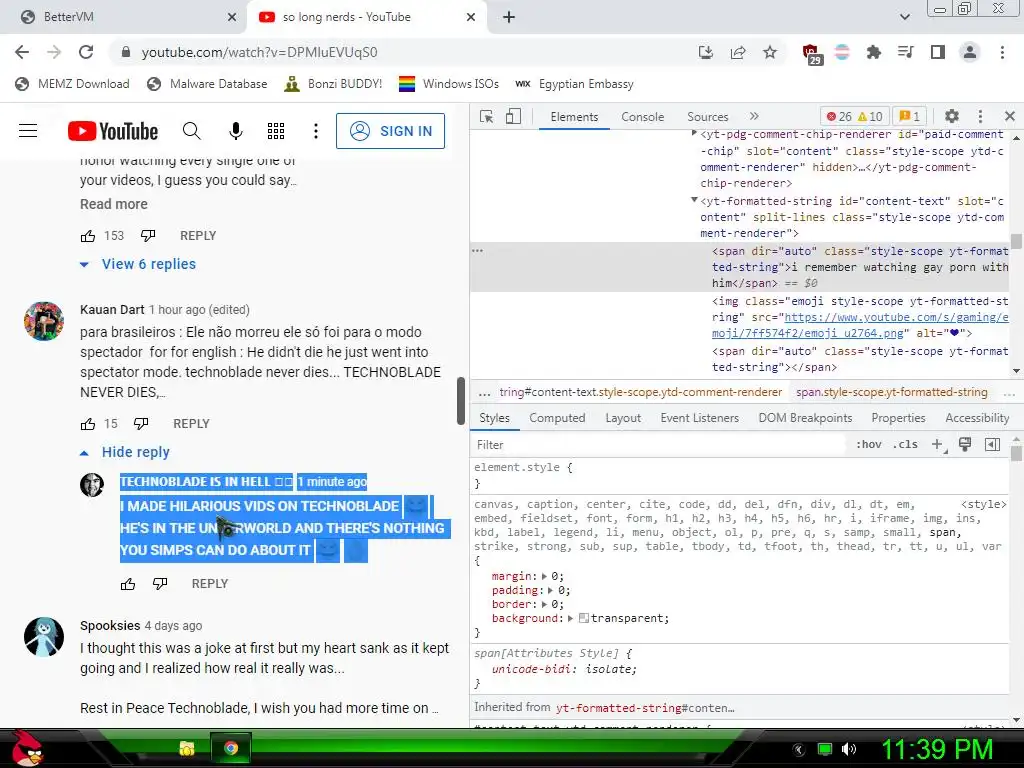Select Event Listeners tab
This screenshot has height=768, width=1024.
click(699, 418)
